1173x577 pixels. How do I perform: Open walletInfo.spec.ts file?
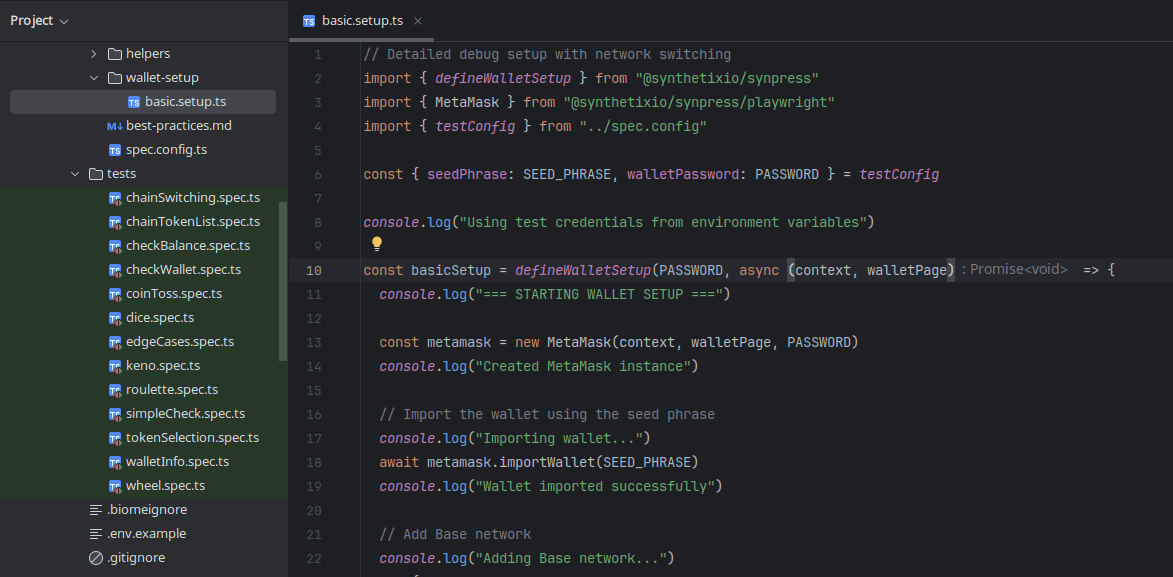tap(177, 462)
